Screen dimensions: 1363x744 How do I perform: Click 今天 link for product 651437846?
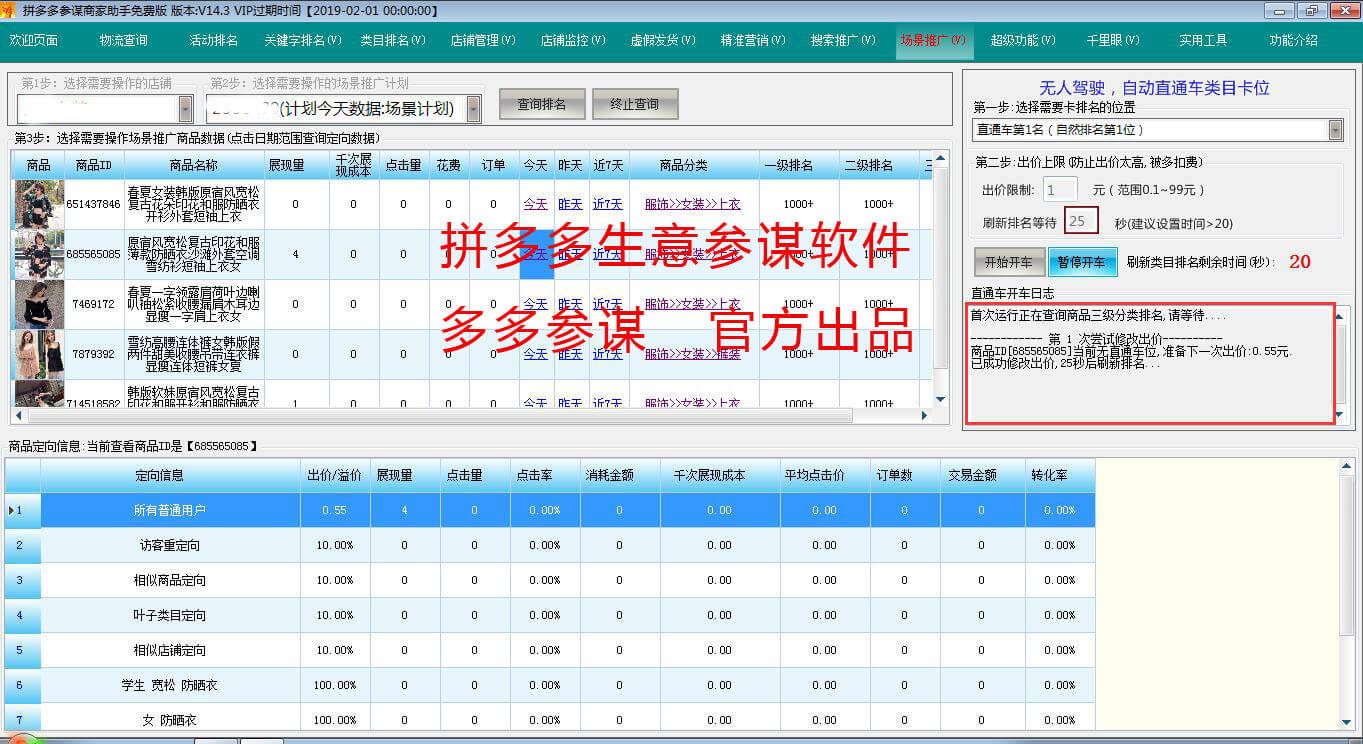tap(536, 204)
